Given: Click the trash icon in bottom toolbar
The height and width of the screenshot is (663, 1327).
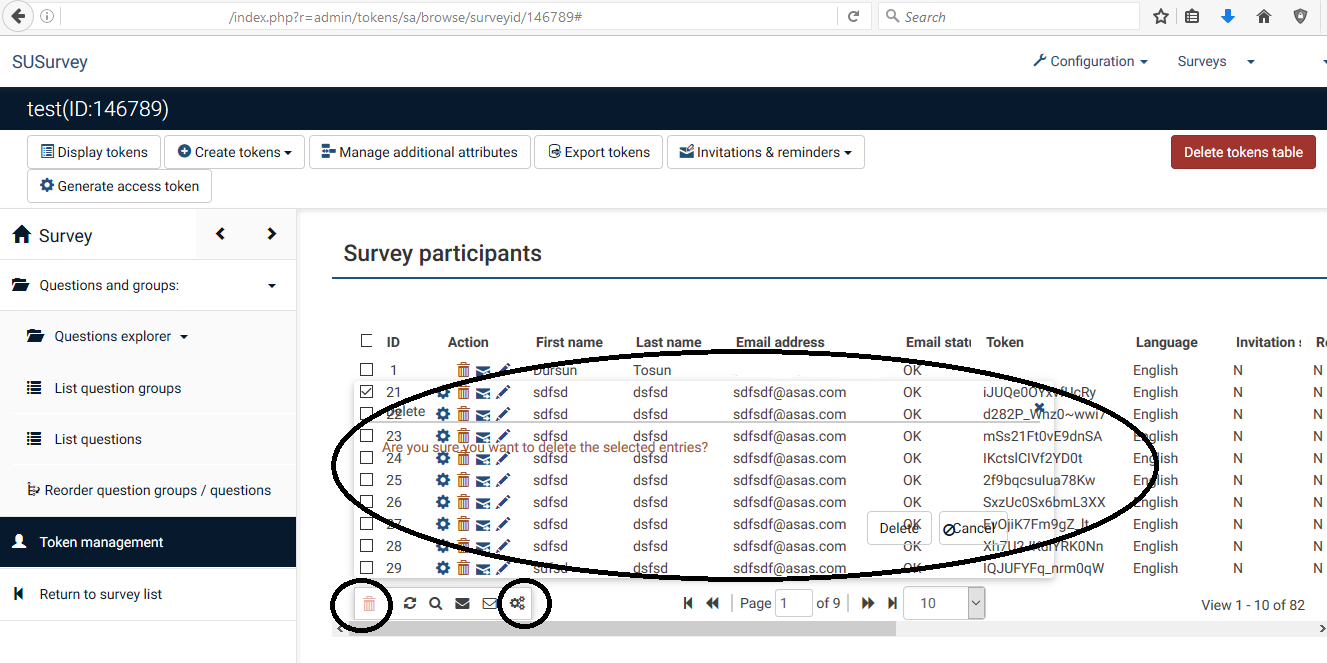Looking at the screenshot, I should [x=369, y=604].
